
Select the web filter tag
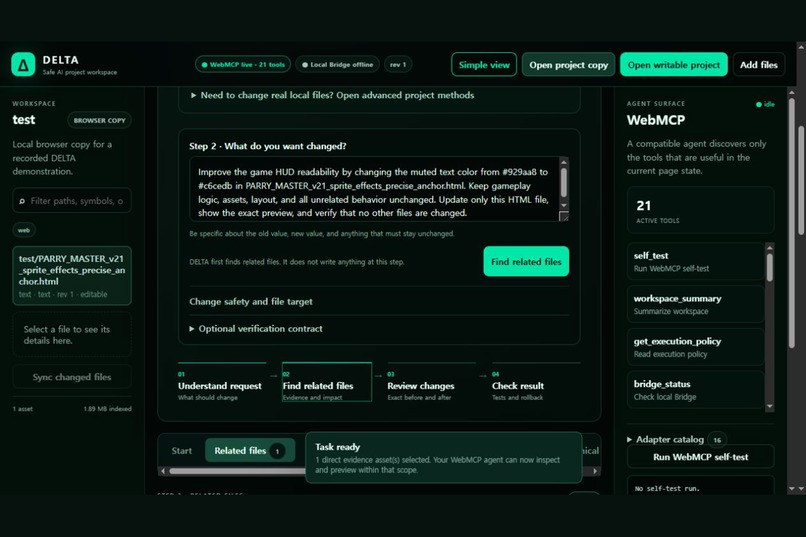pyautogui.click(x=24, y=230)
